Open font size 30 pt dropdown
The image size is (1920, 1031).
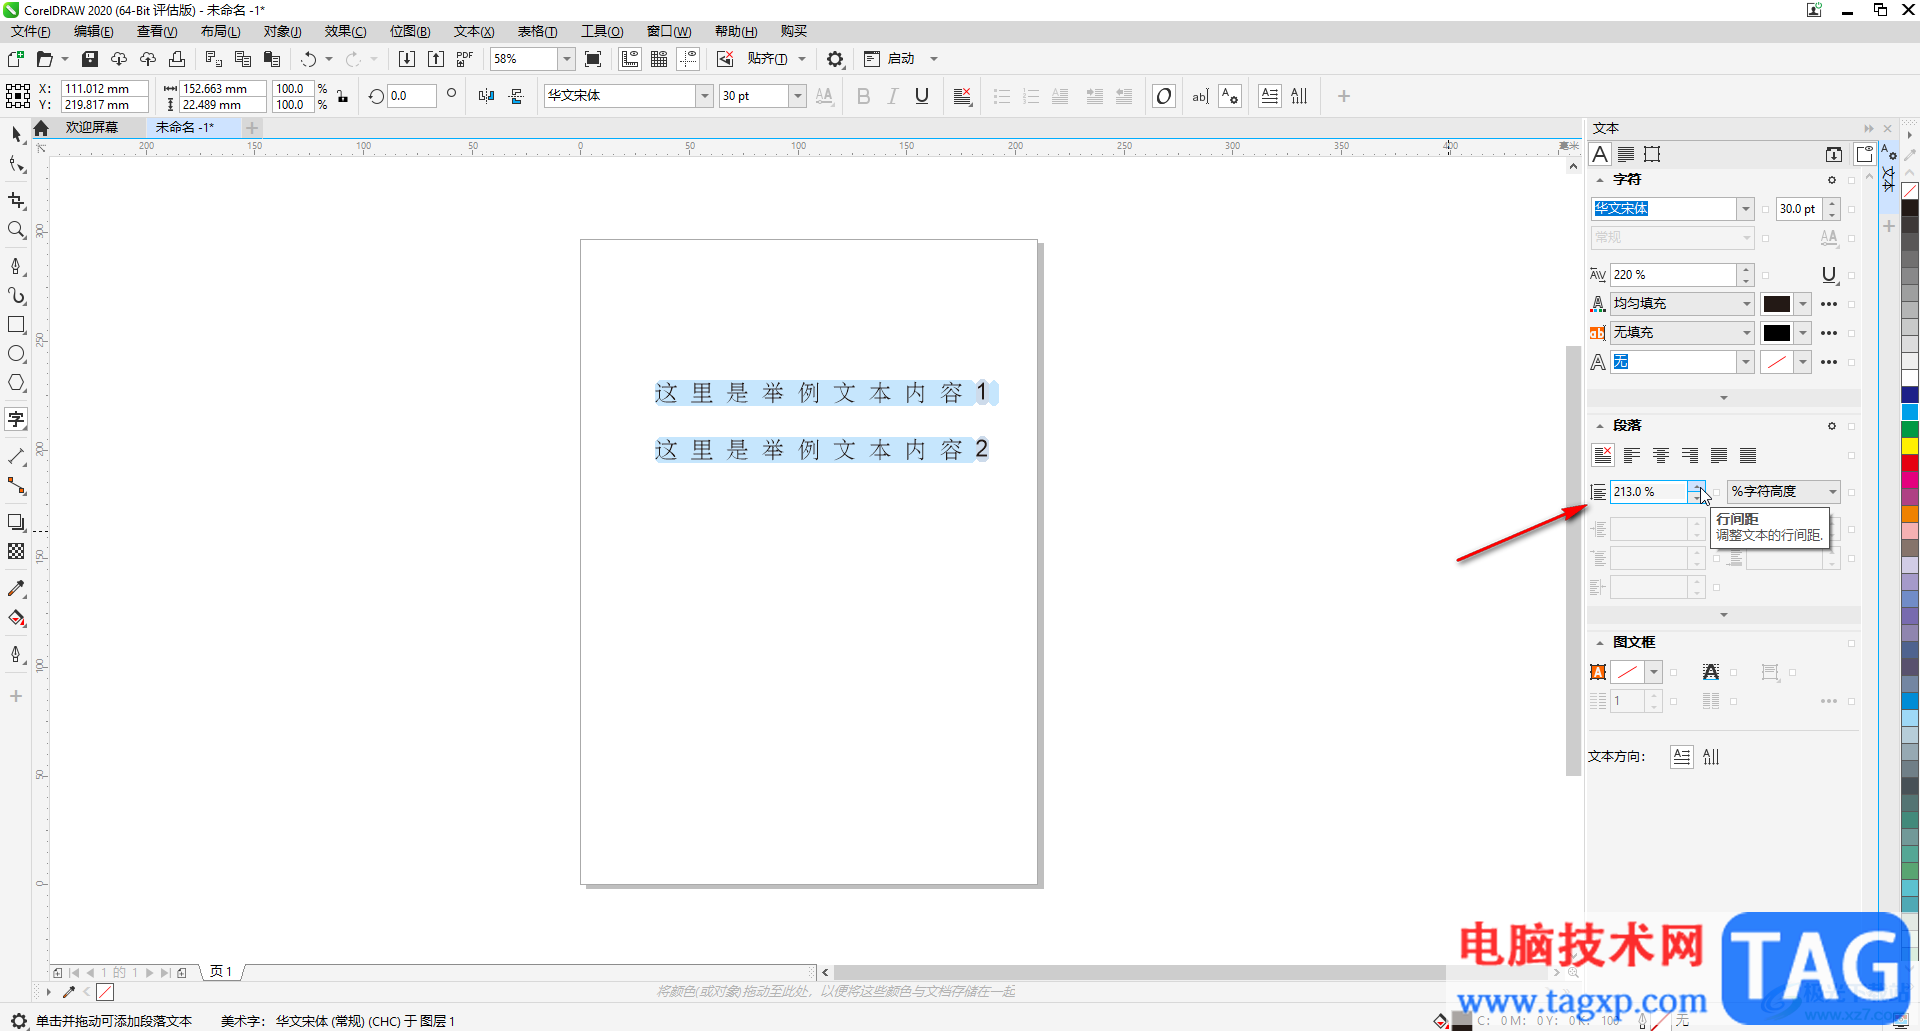coord(797,96)
